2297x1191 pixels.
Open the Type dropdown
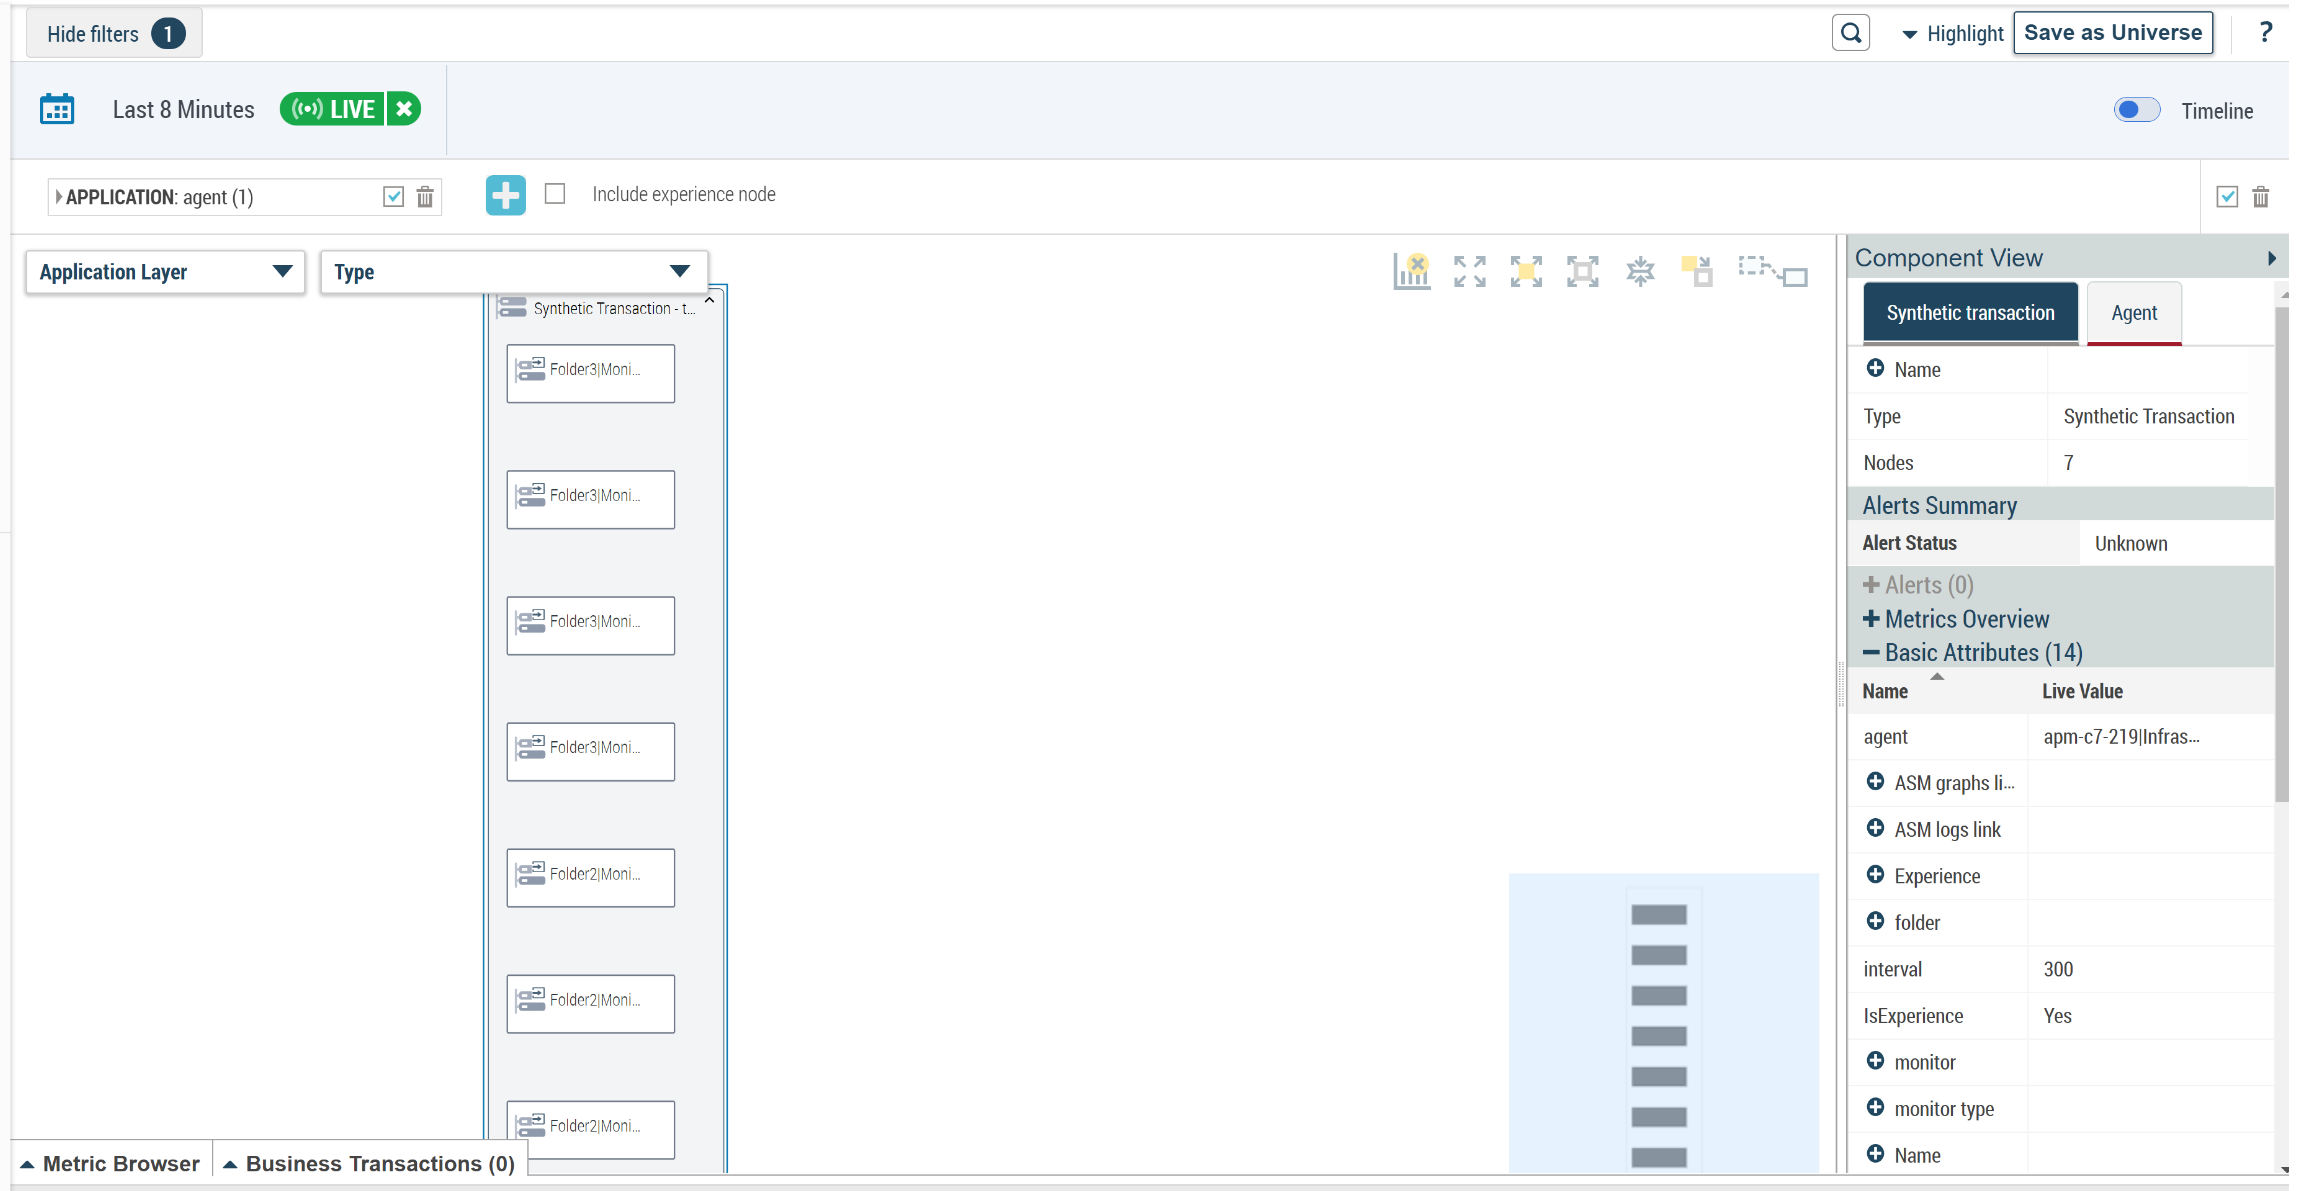pos(512,272)
